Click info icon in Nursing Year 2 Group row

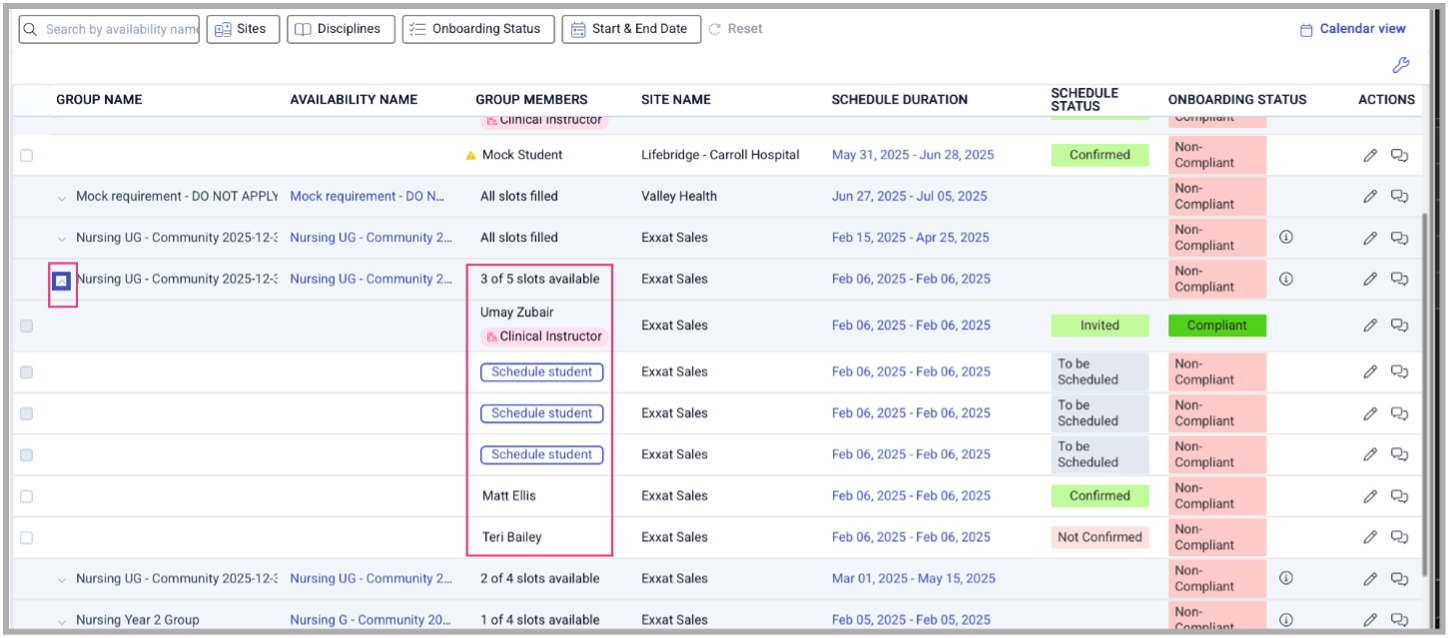[1286, 620]
